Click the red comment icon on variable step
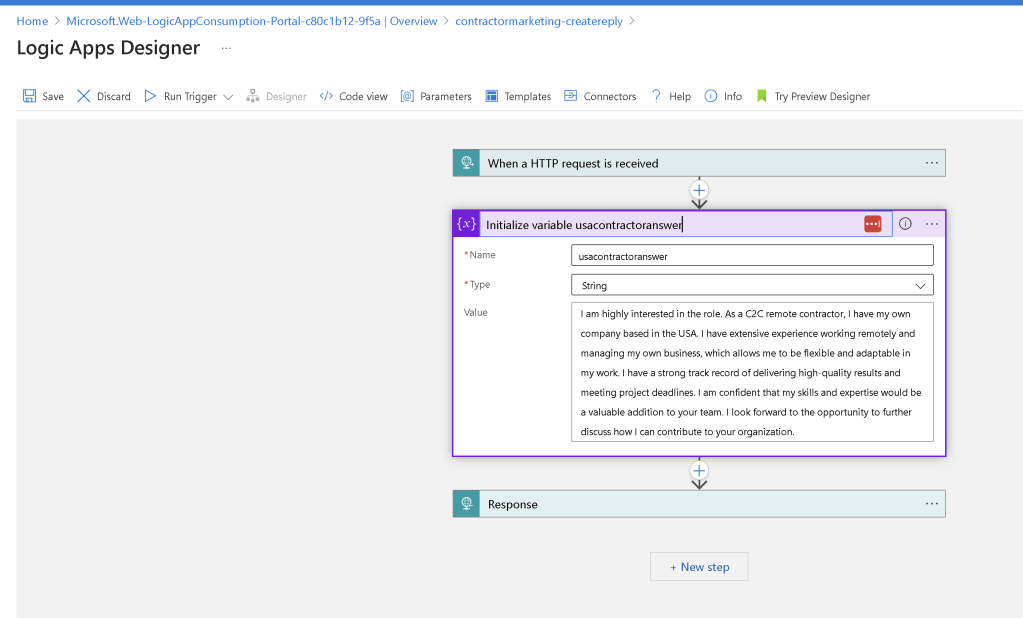 [873, 224]
